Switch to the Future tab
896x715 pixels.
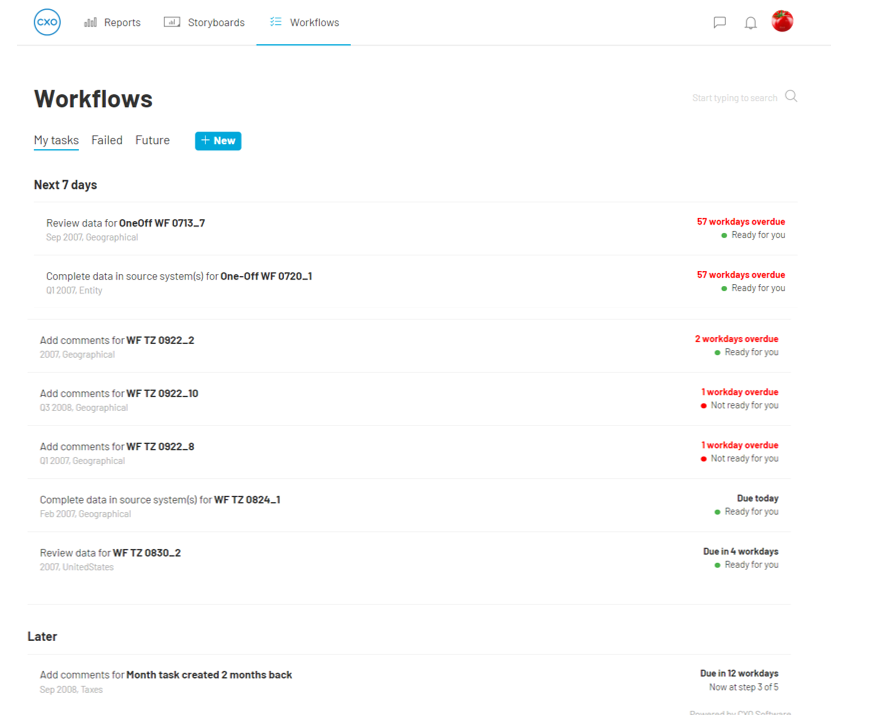(152, 140)
